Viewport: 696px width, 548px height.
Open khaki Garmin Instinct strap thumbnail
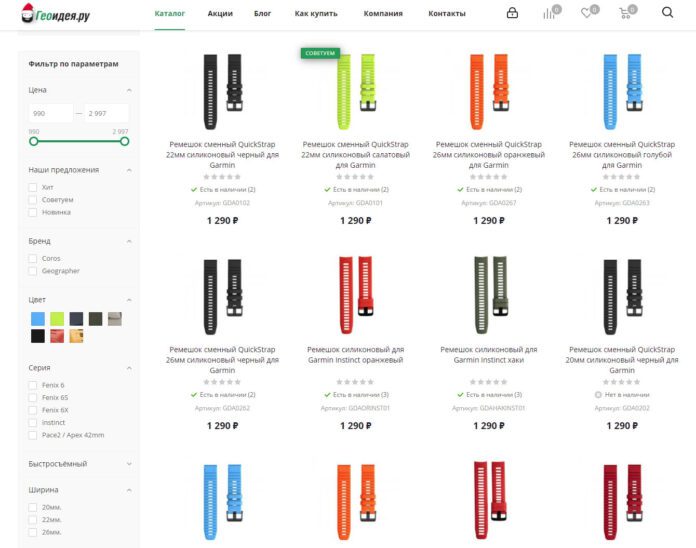coord(489,296)
